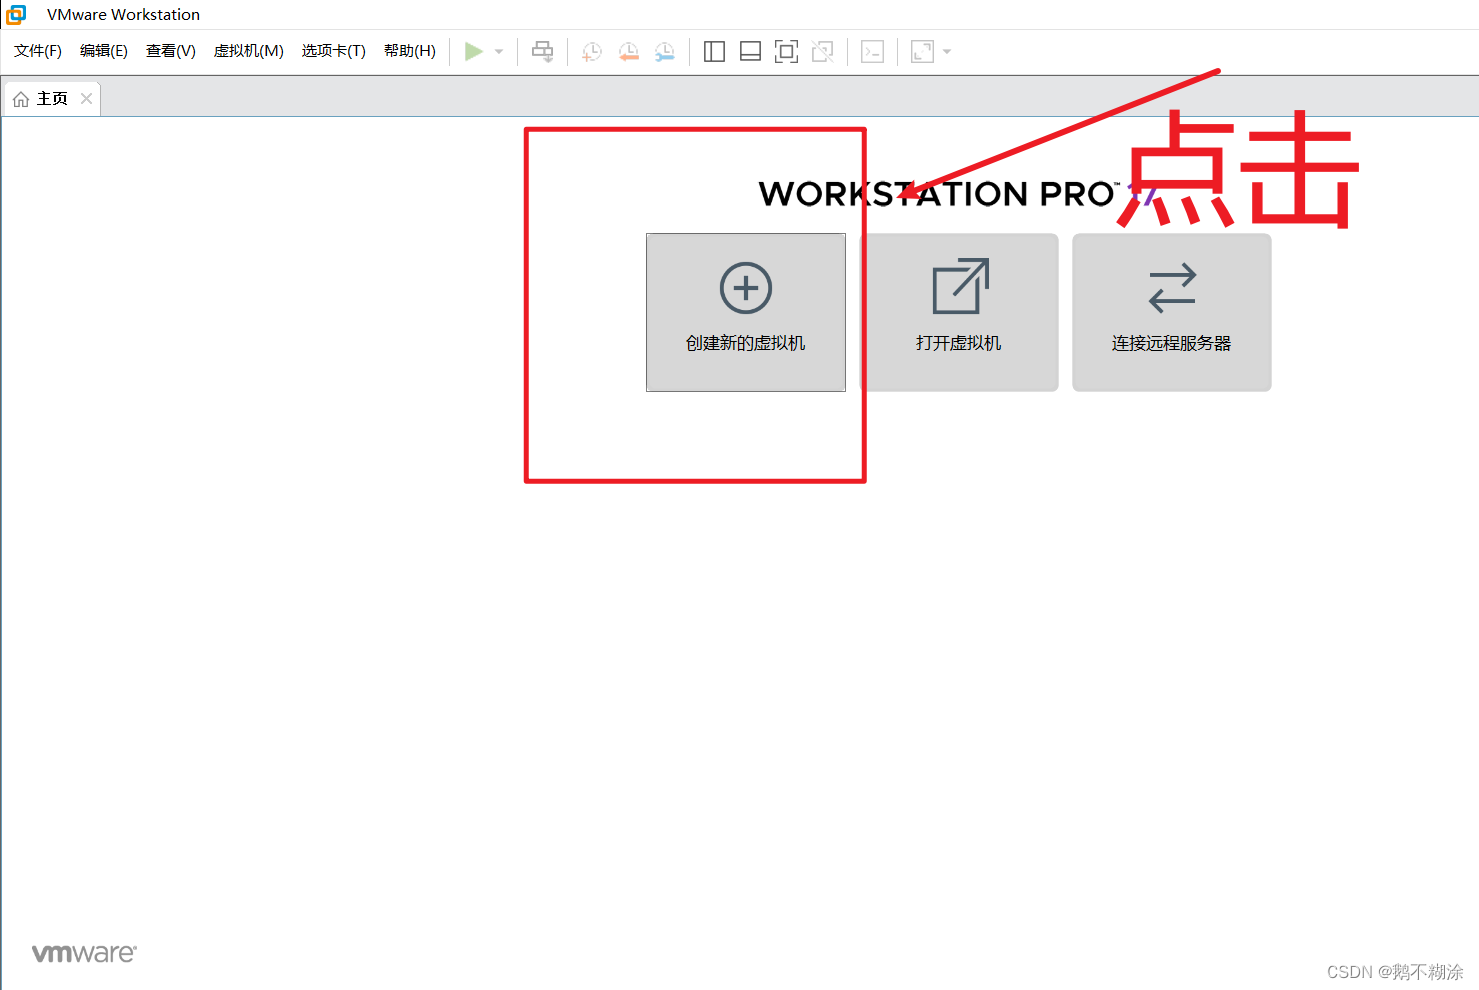Click the console view terminal icon

point(872,52)
